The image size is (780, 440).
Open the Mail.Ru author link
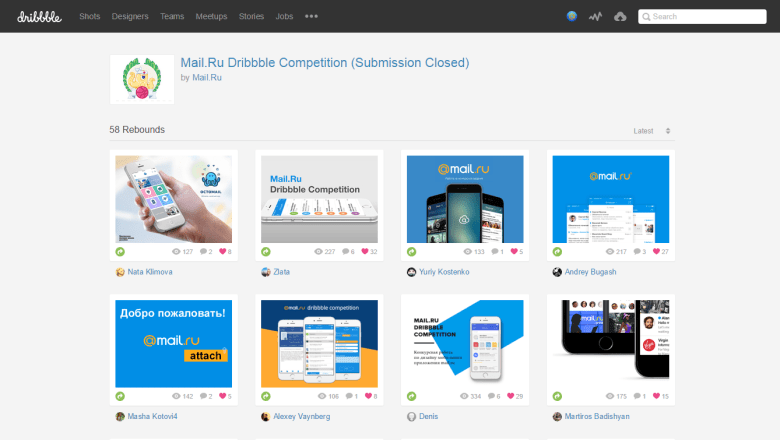point(207,78)
